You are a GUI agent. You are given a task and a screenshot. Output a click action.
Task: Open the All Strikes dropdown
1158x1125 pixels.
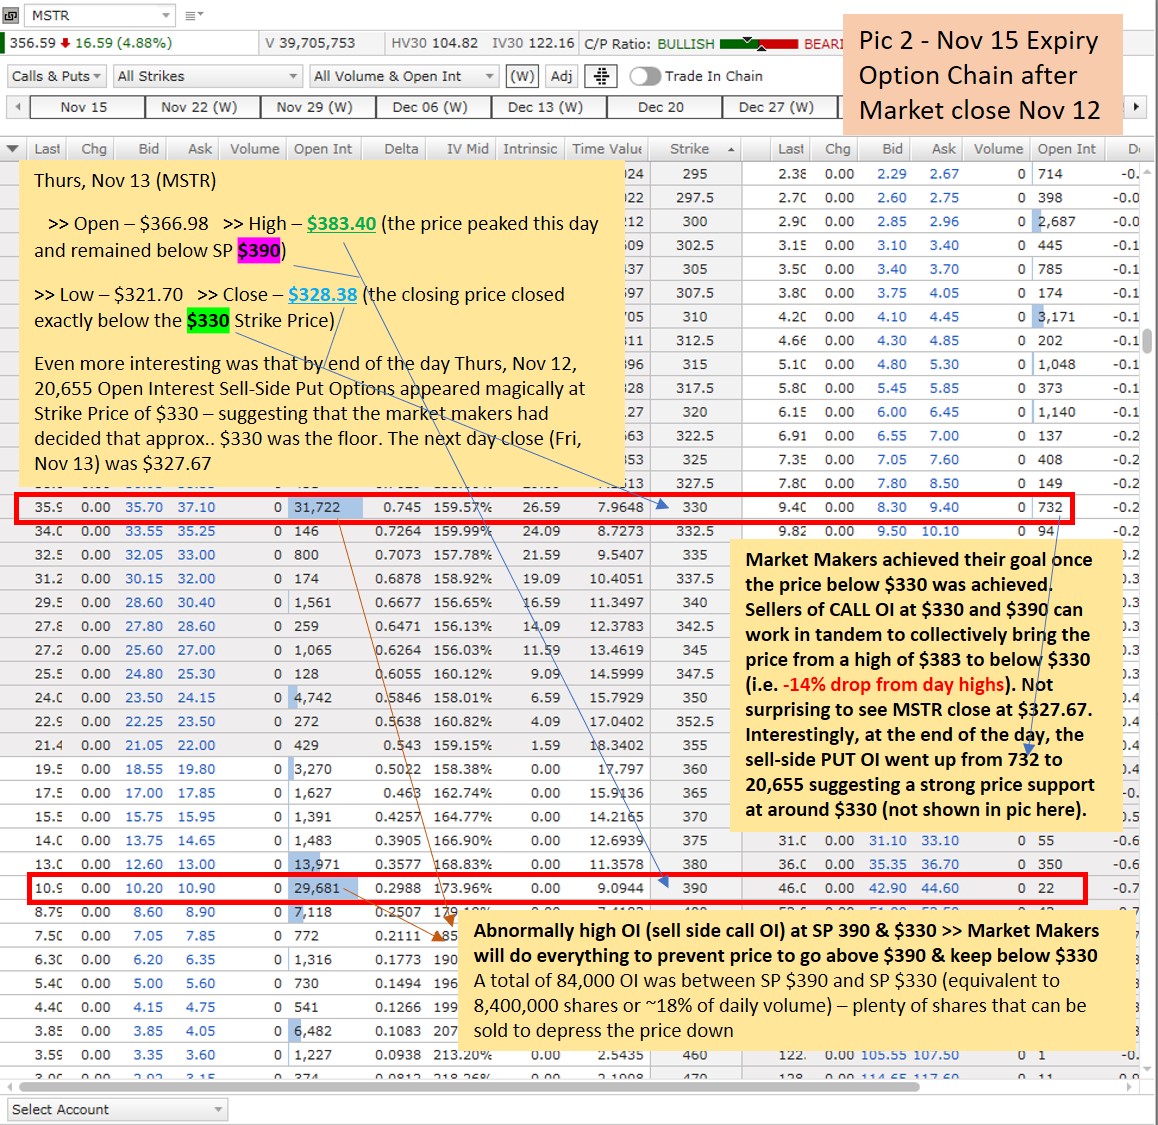(208, 76)
